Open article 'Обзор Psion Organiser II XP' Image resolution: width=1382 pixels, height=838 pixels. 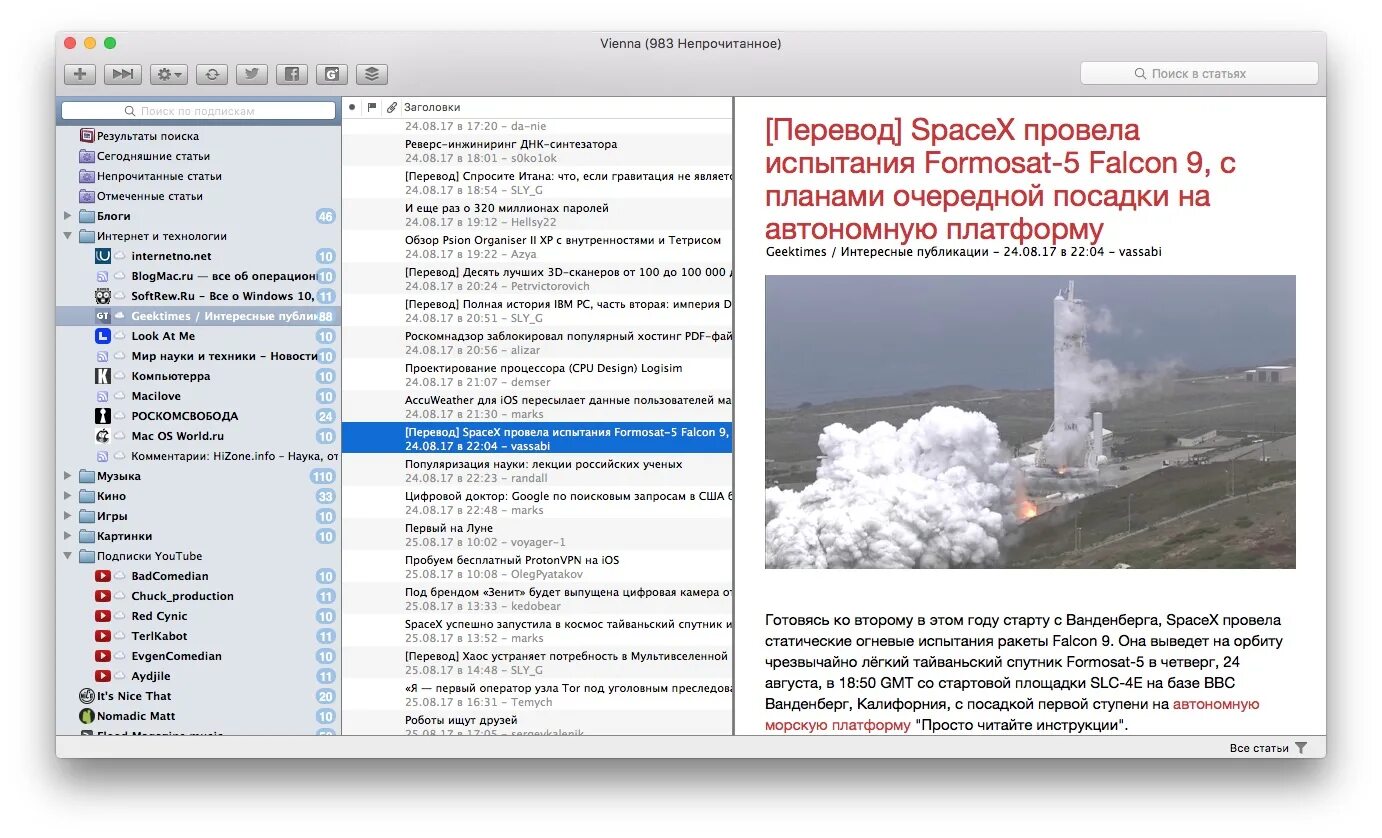538,247
